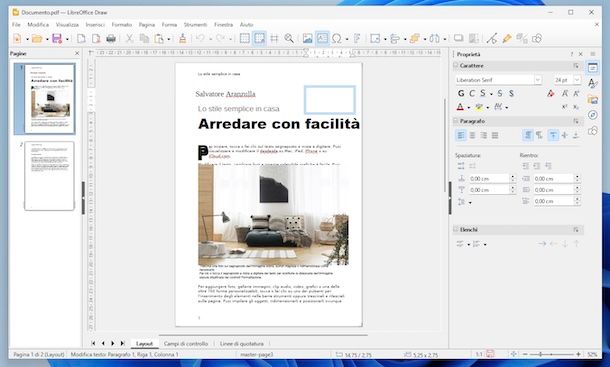
Task: Select the Layout layer tab
Action: click(144, 344)
